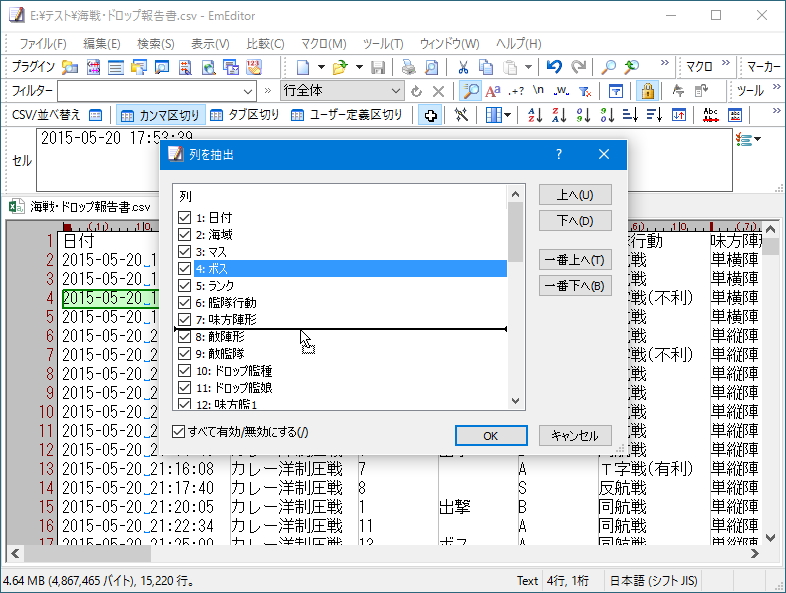Click the Sort smallest to largest number icon
Screen dimensions: 786x593
(x=583, y=115)
